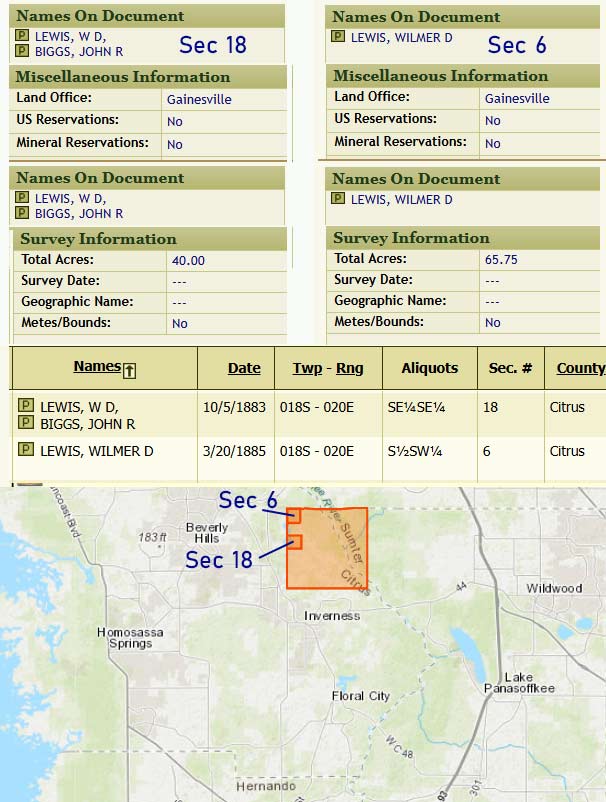Click the Twp column header link
This screenshot has width=606, height=802.
(307, 368)
